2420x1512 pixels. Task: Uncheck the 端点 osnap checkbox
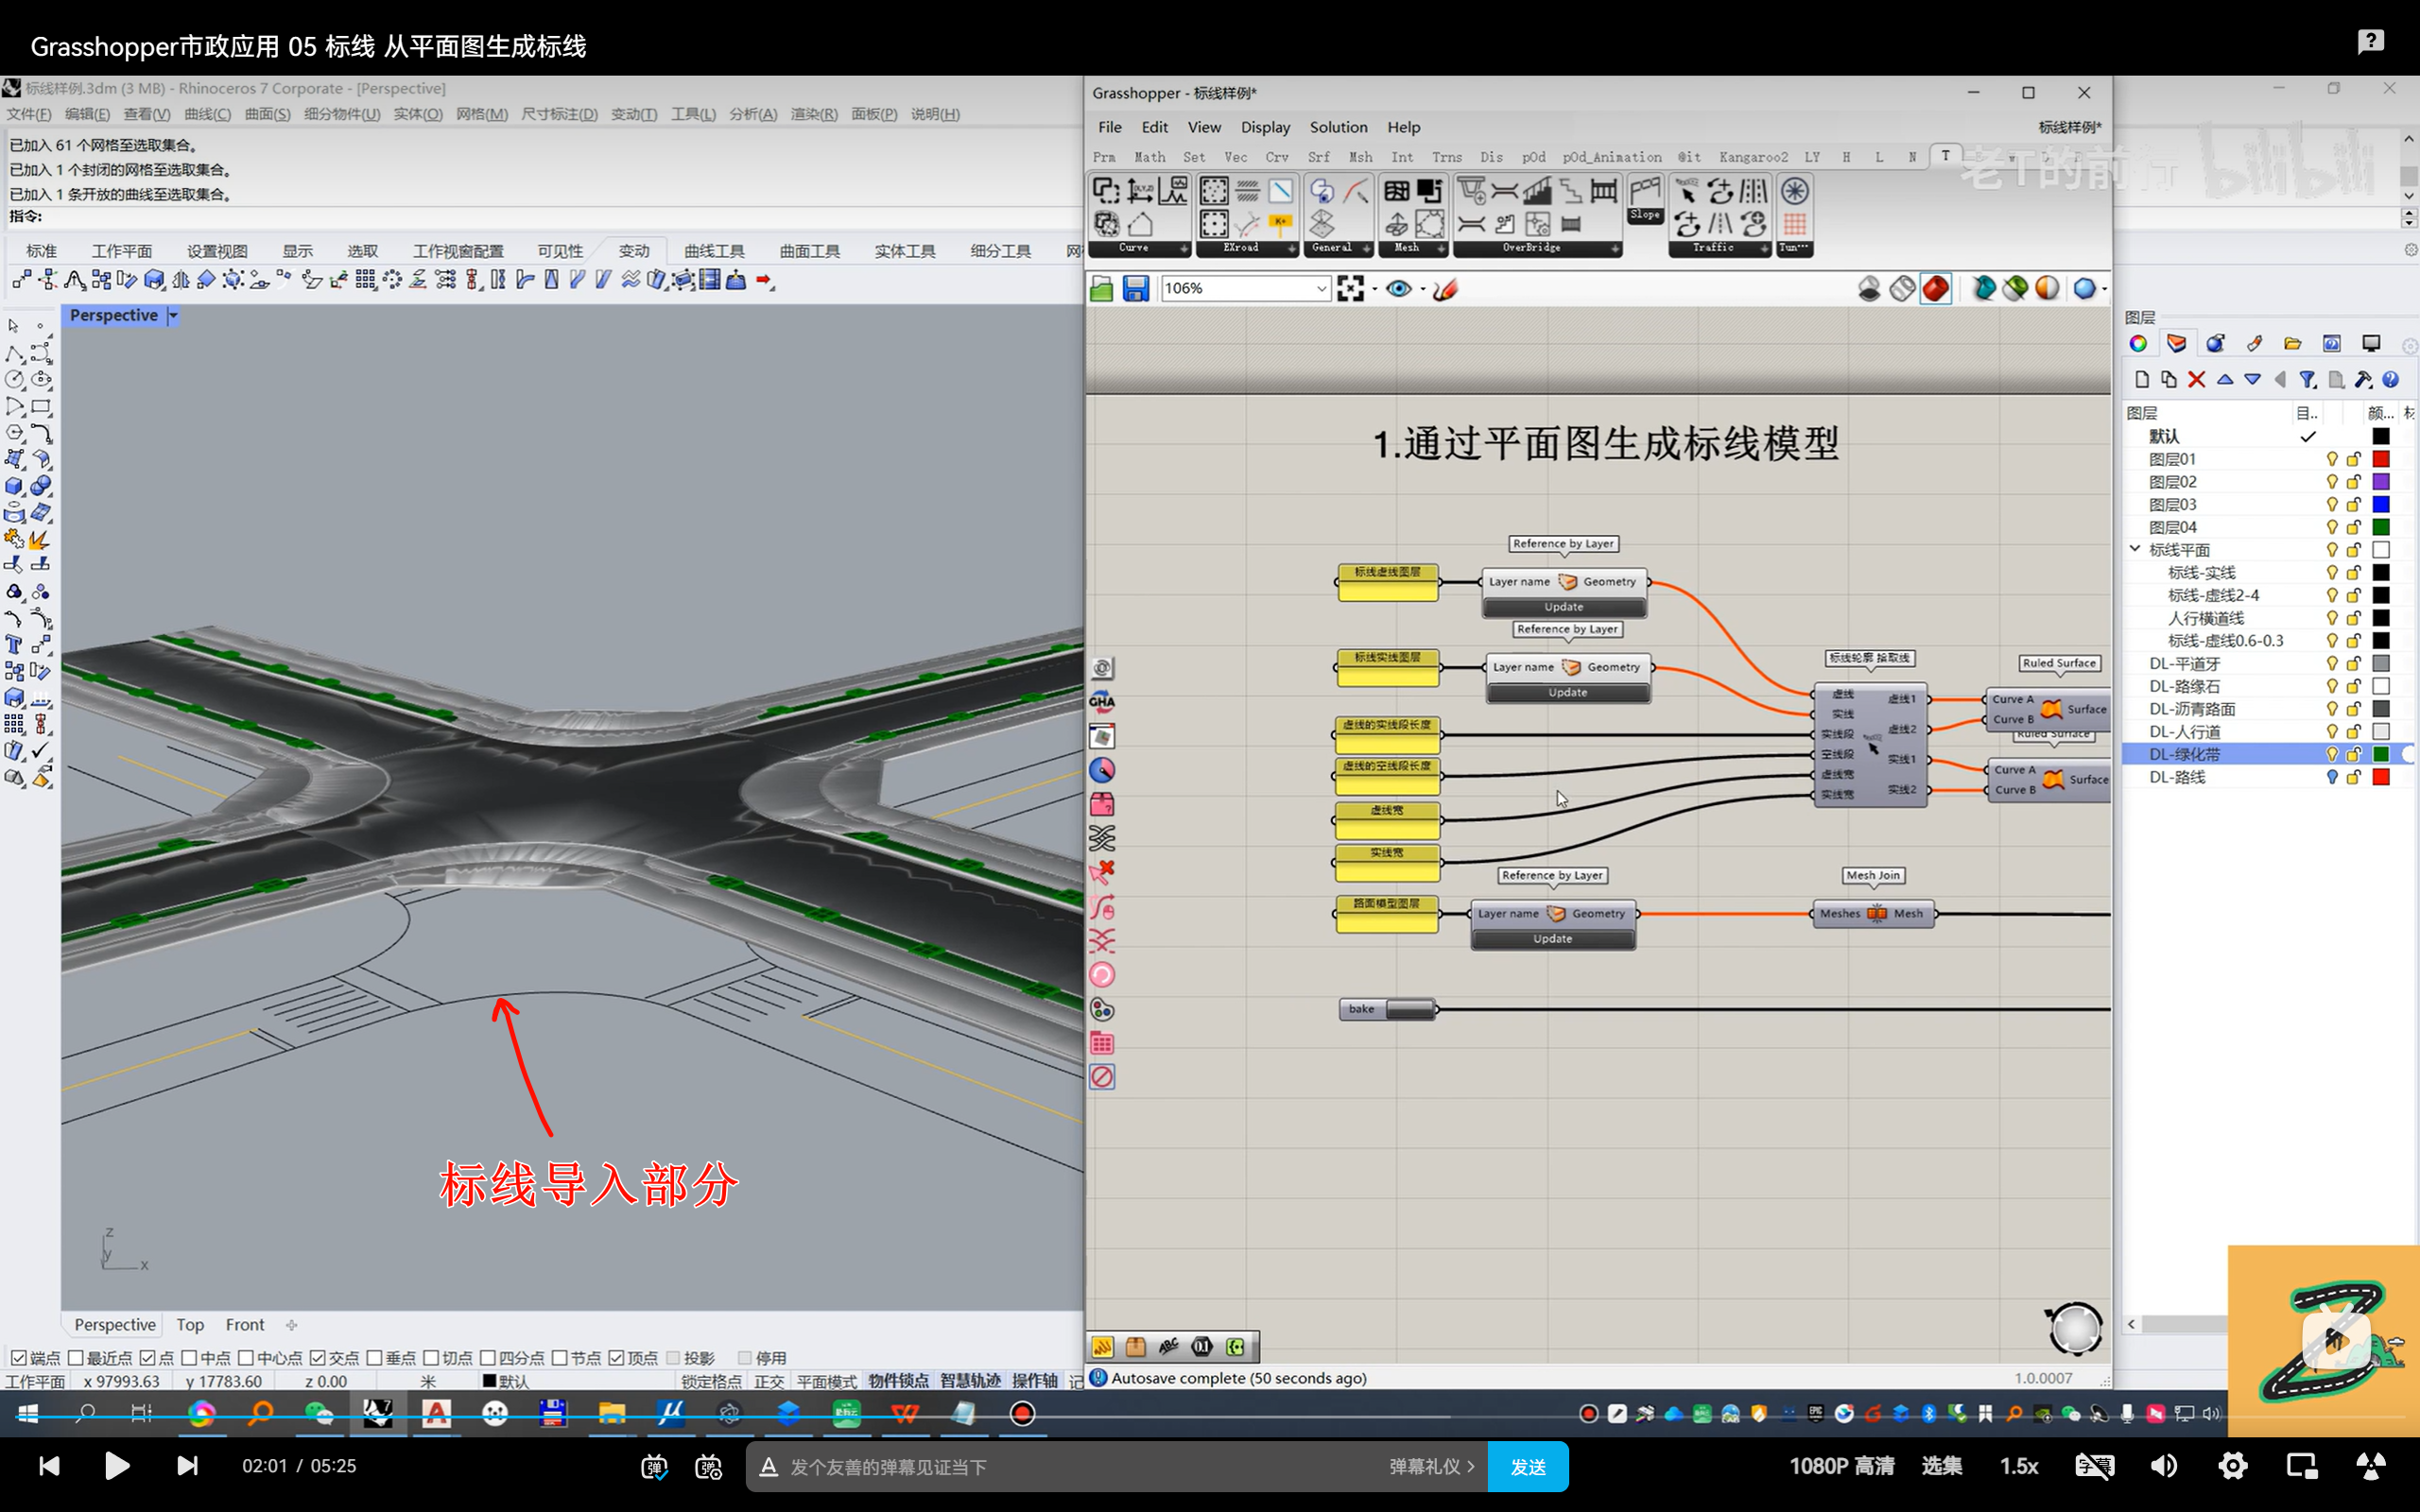tap(18, 1357)
